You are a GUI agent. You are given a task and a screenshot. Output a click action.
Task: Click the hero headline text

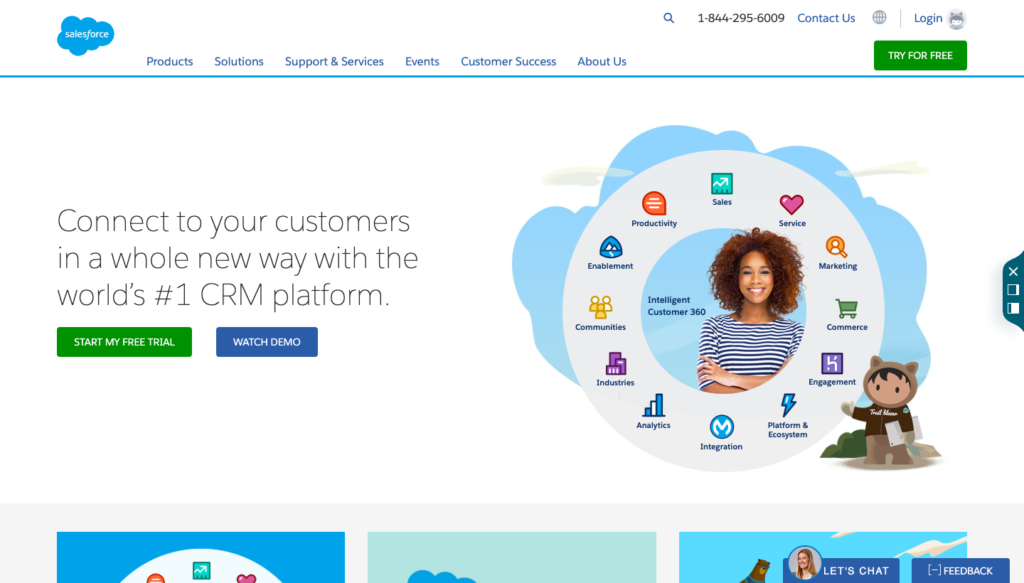tap(238, 257)
